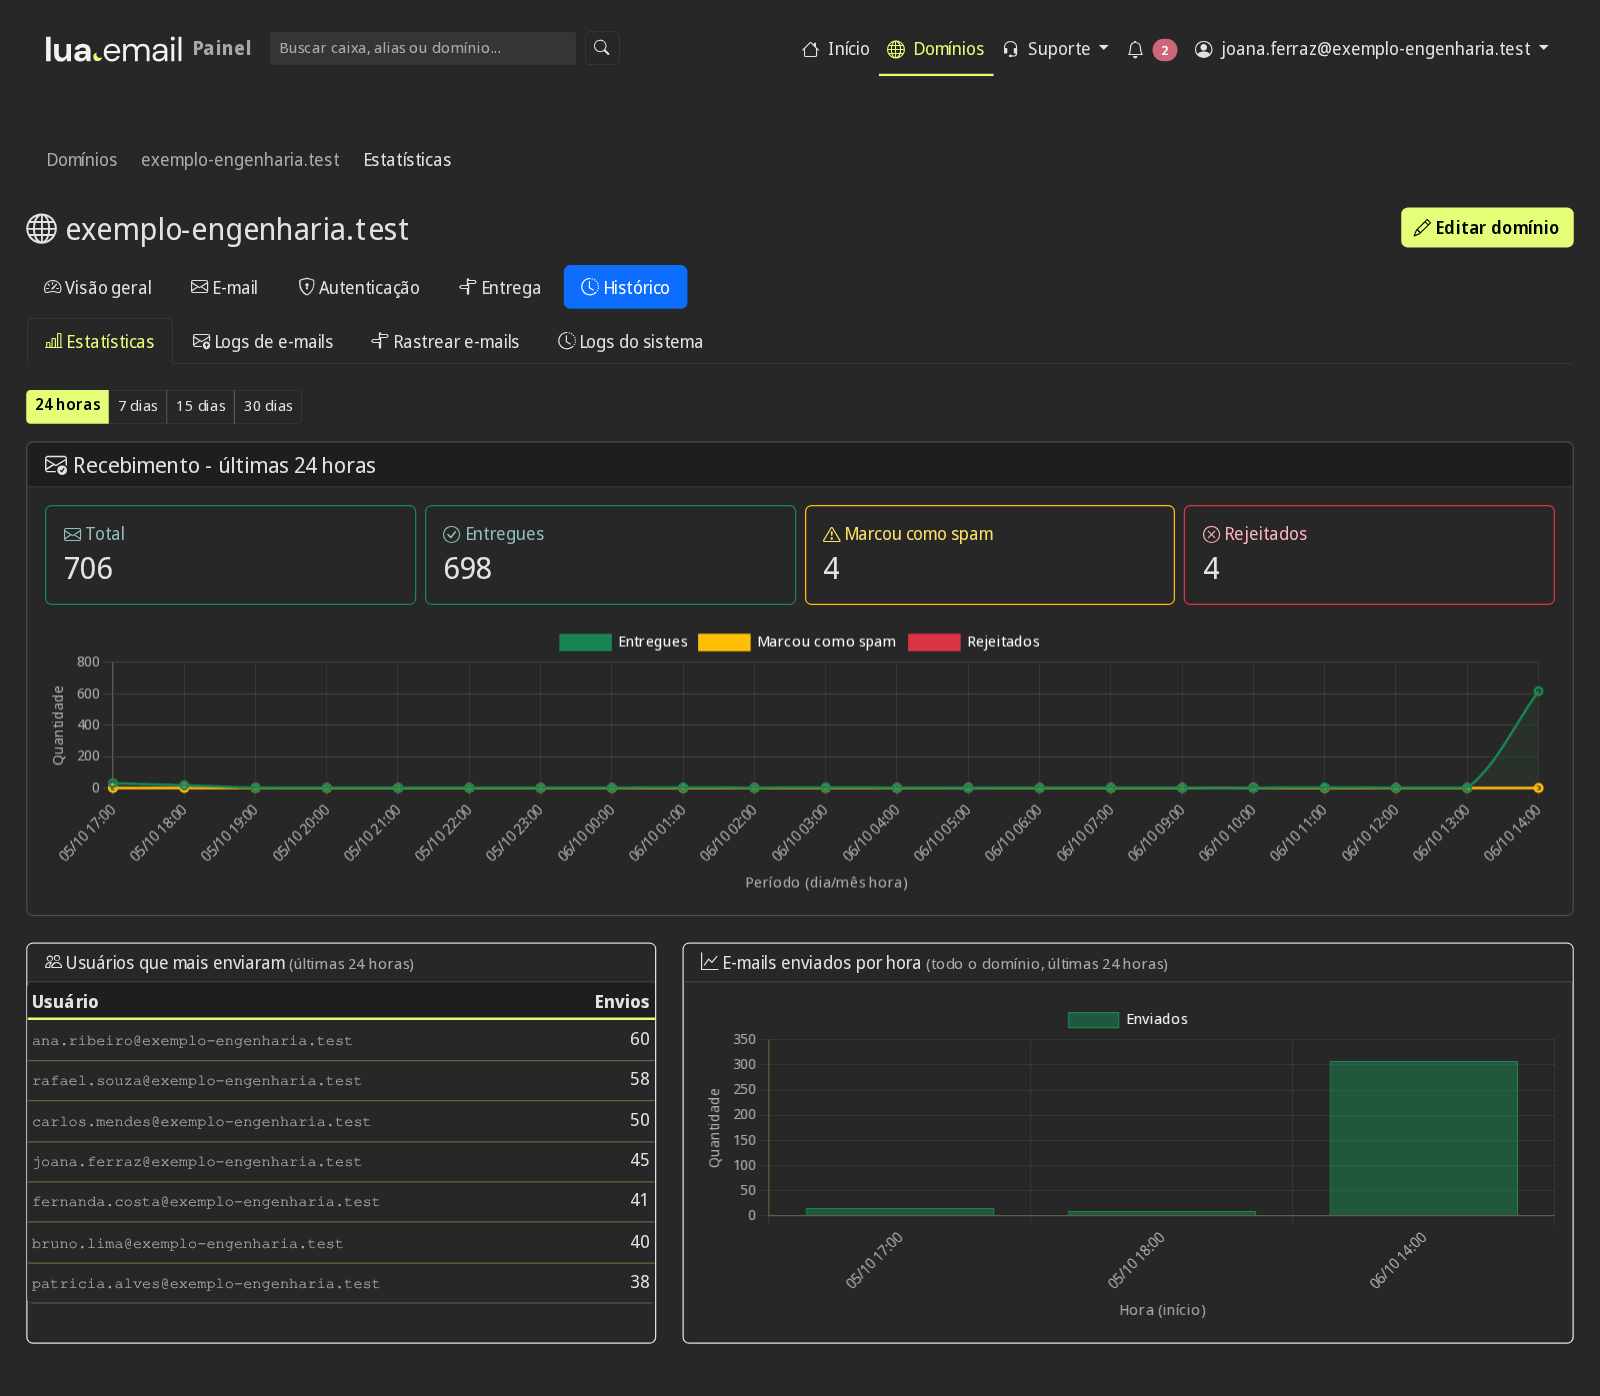The image size is (1600, 1396).
Task: Select the 15 dias period
Action: click(x=201, y=406)
